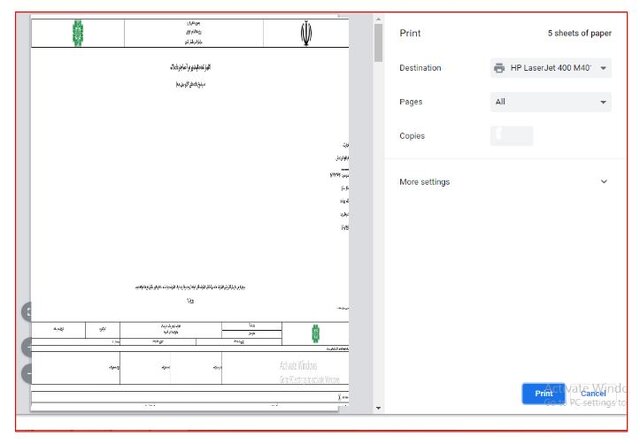
Task: Open the HP LaserJet destination dropdown arrow
Action: [604, 68]
